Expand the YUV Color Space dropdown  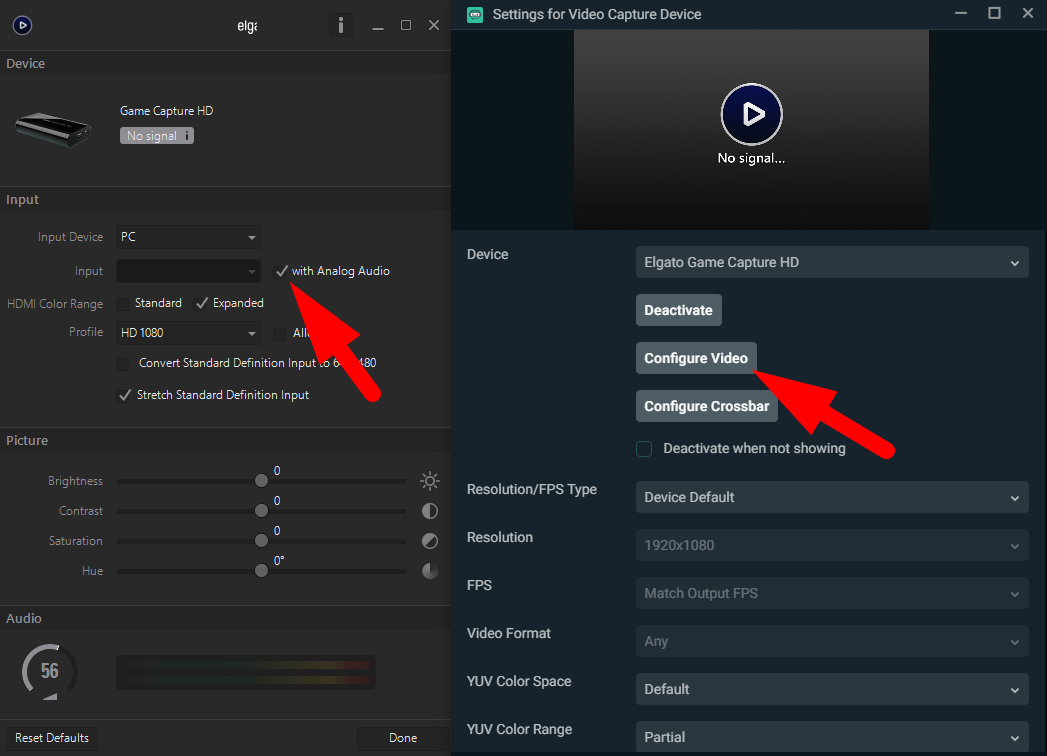coord(832,690)
